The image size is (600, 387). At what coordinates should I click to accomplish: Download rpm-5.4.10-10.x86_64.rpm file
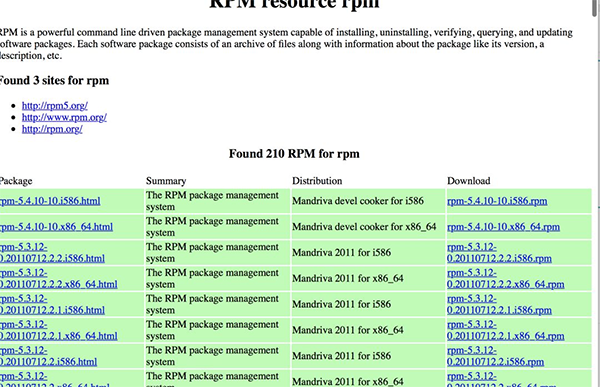point(503,227)
